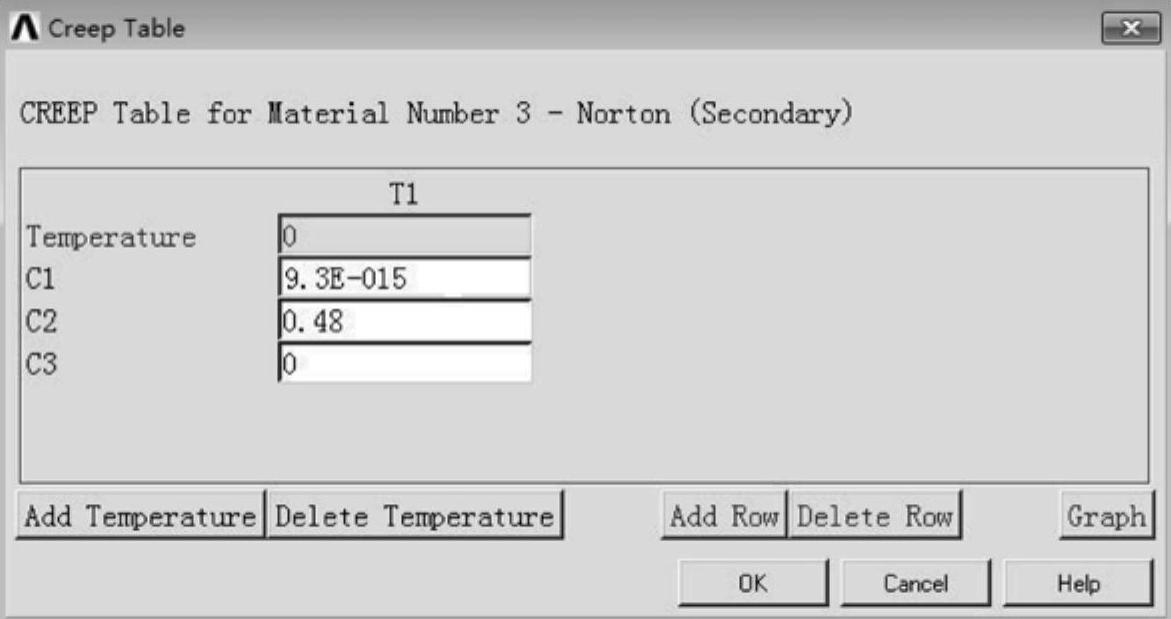Open the Graph view of creep data

[x=1105, y=516]
